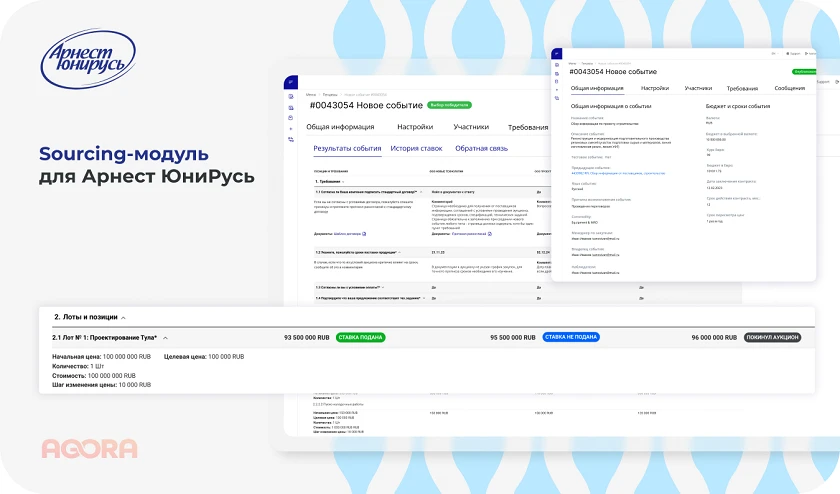Open Настройки tab in front window
The height and width of the screenshot is (494, 840).
655,88
